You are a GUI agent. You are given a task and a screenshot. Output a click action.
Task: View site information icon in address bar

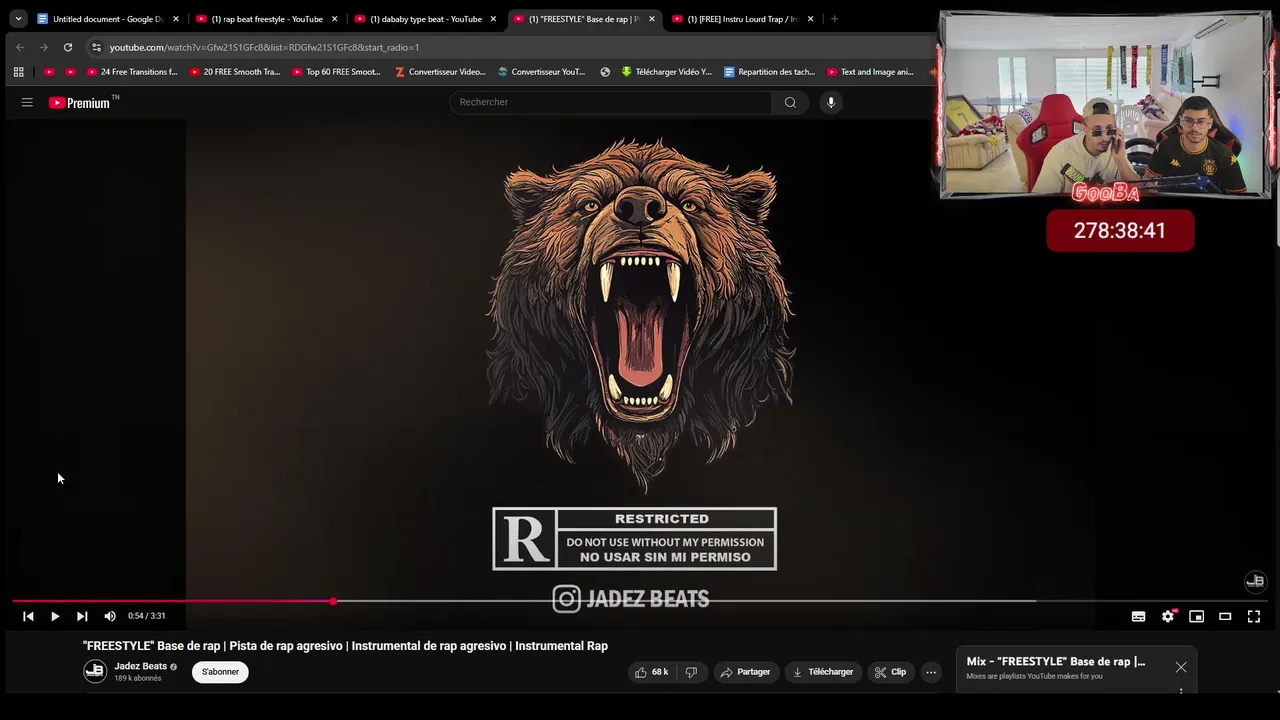(x=96, y=47)
